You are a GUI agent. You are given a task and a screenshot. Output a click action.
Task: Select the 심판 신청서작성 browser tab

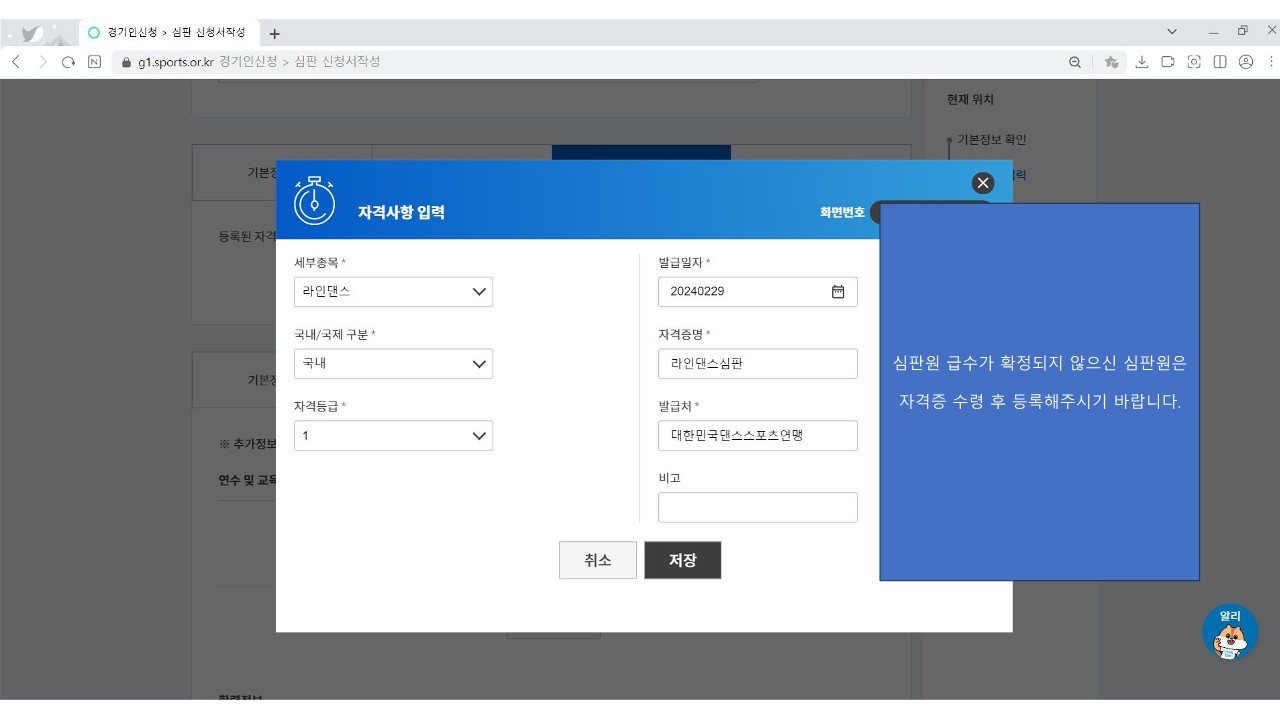(x=170, y=33)
